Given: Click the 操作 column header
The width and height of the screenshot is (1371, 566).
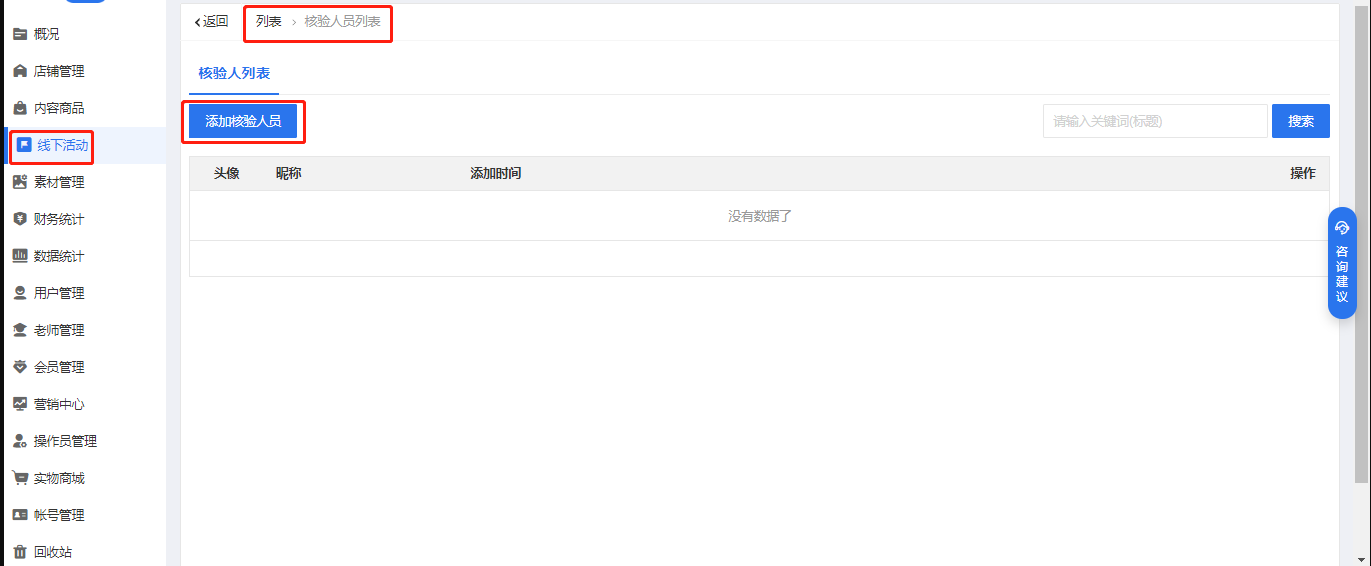Looking at the screenshot, I should [1303, 173].
